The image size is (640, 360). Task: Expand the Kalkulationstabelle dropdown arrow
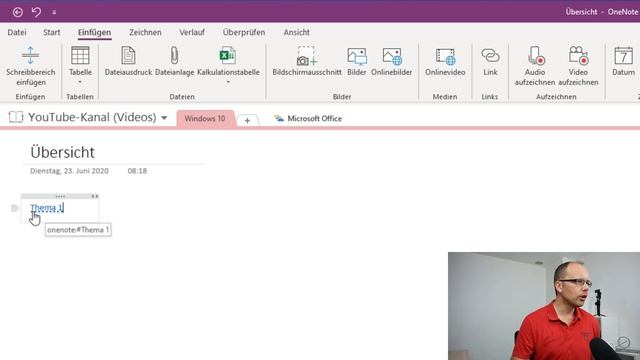[228, 82]
